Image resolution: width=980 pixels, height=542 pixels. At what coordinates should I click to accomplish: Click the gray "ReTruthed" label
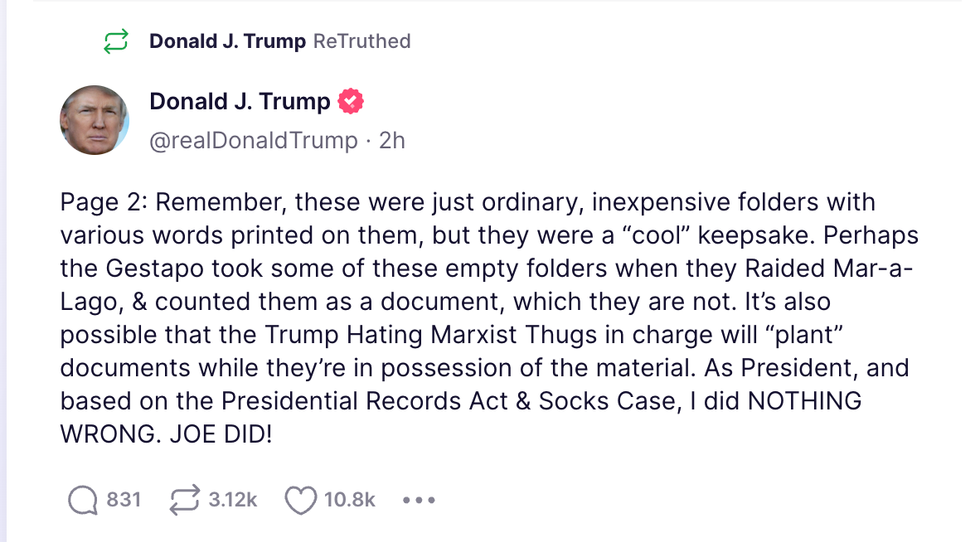click(362, 42)
